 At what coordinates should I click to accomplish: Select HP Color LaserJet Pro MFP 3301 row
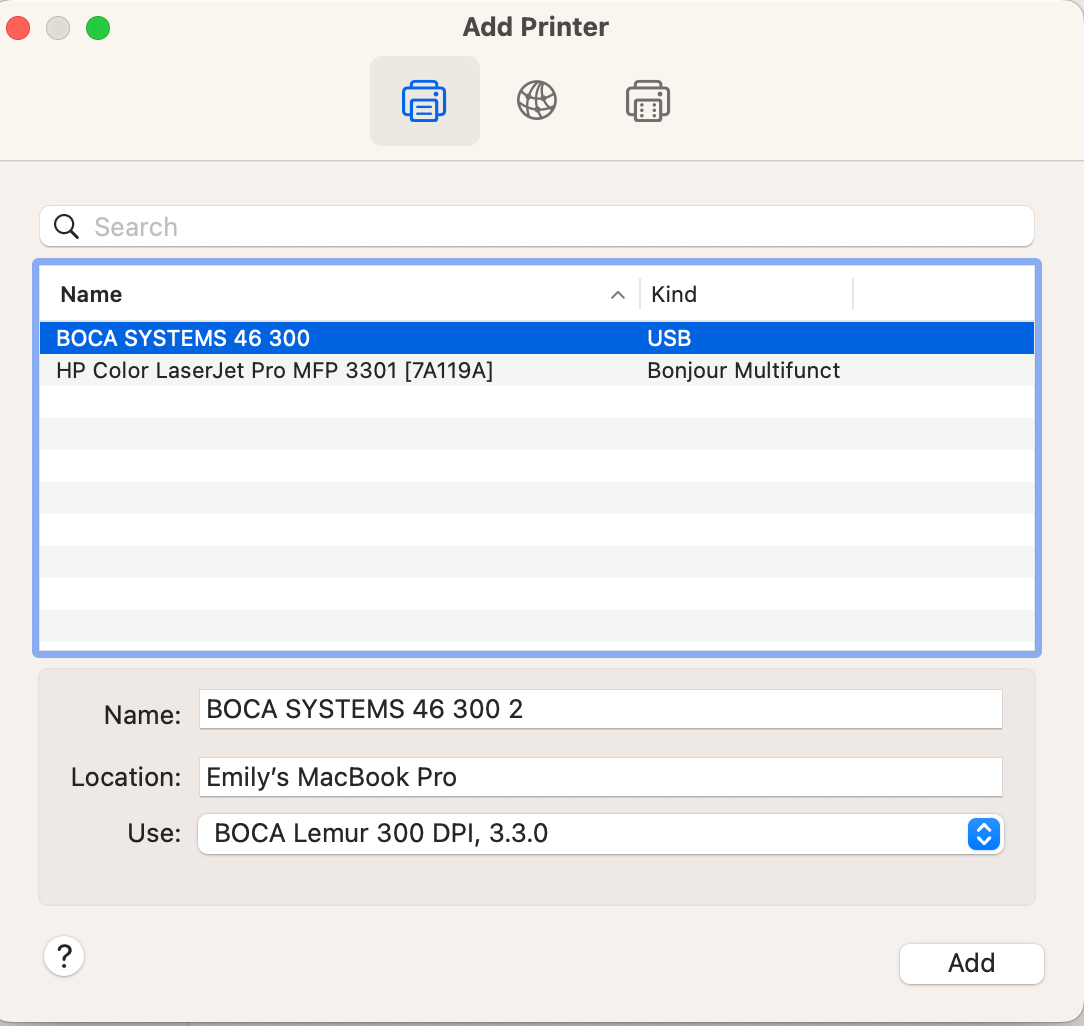click(x=536, y=371)
